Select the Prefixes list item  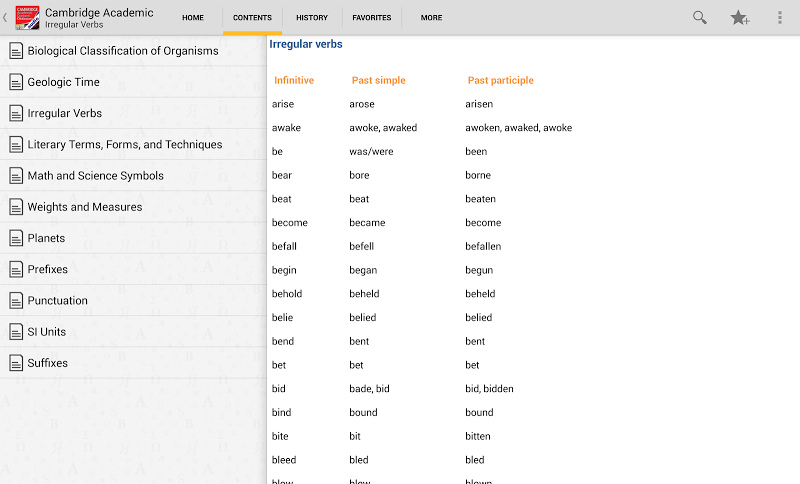coord(48,270)
